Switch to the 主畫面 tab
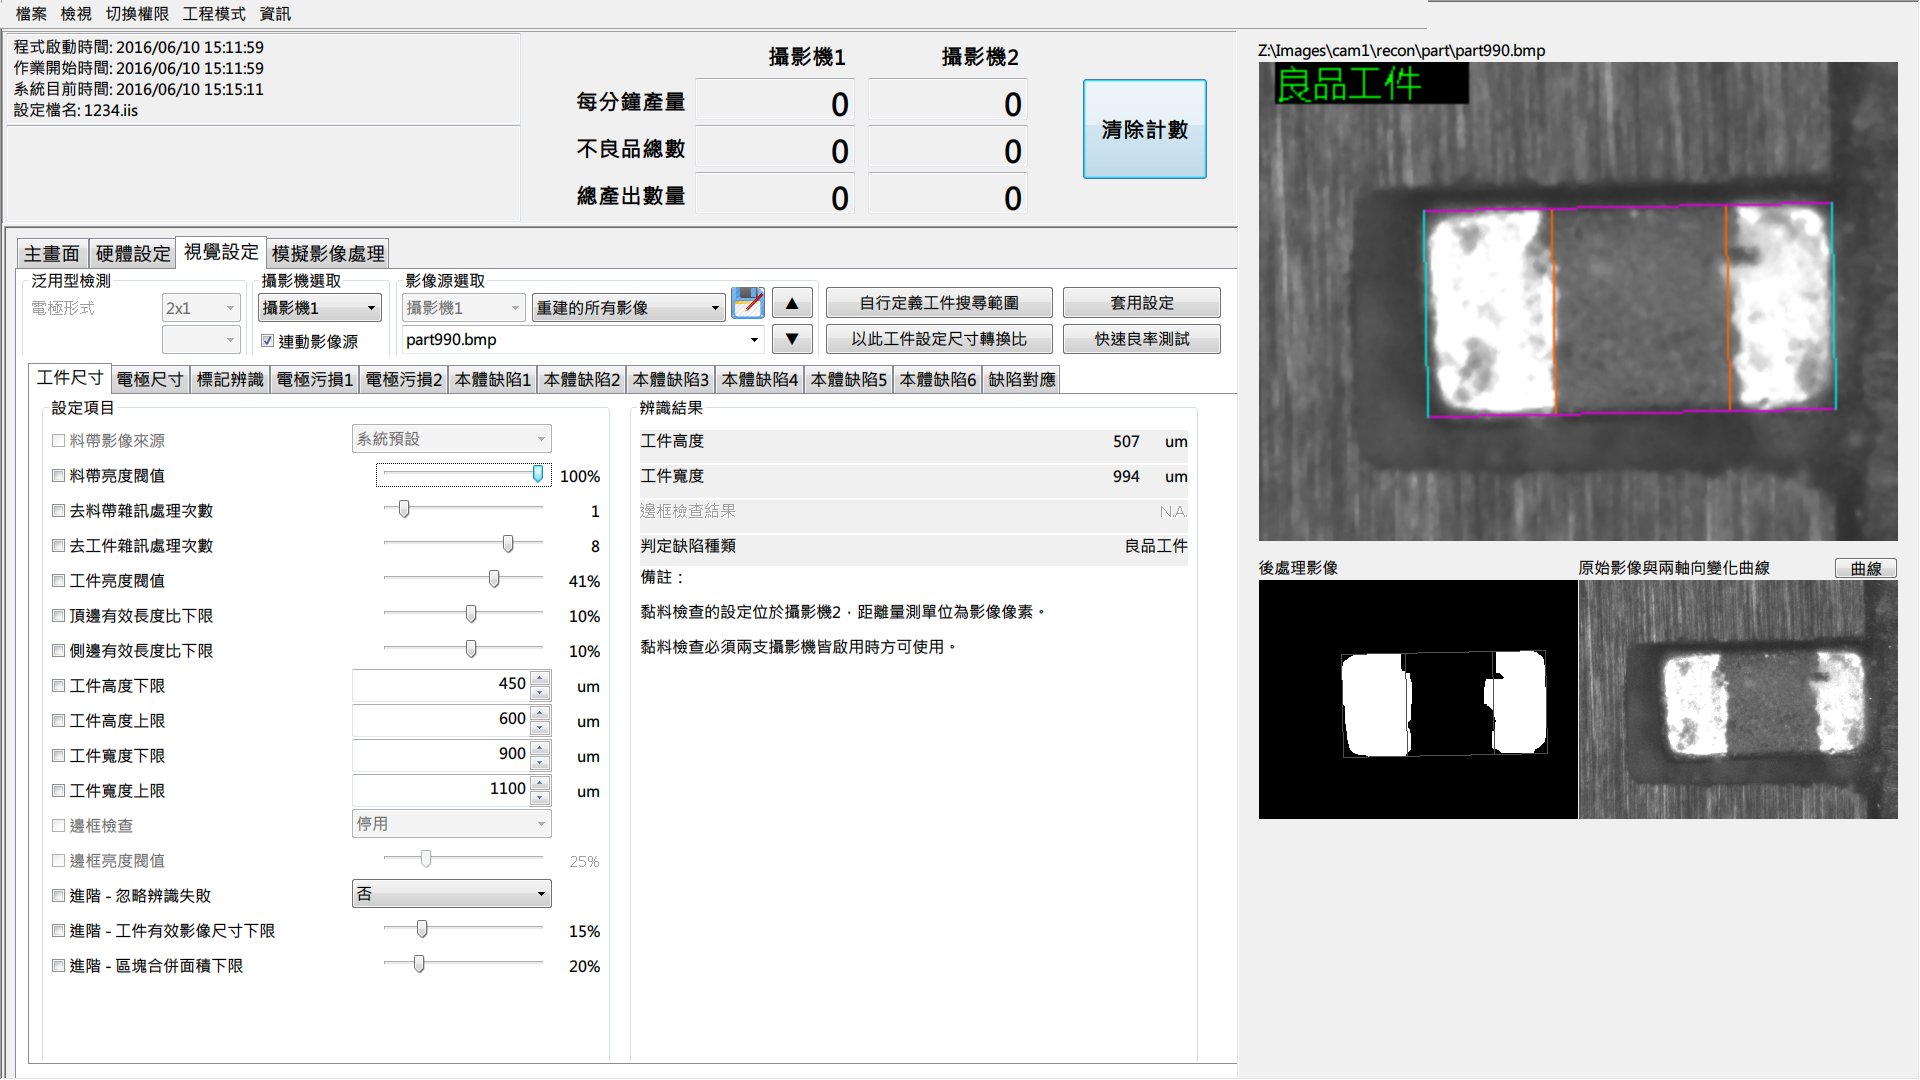Screen dimensions: 1920x1080 click(x=52, y=254)
